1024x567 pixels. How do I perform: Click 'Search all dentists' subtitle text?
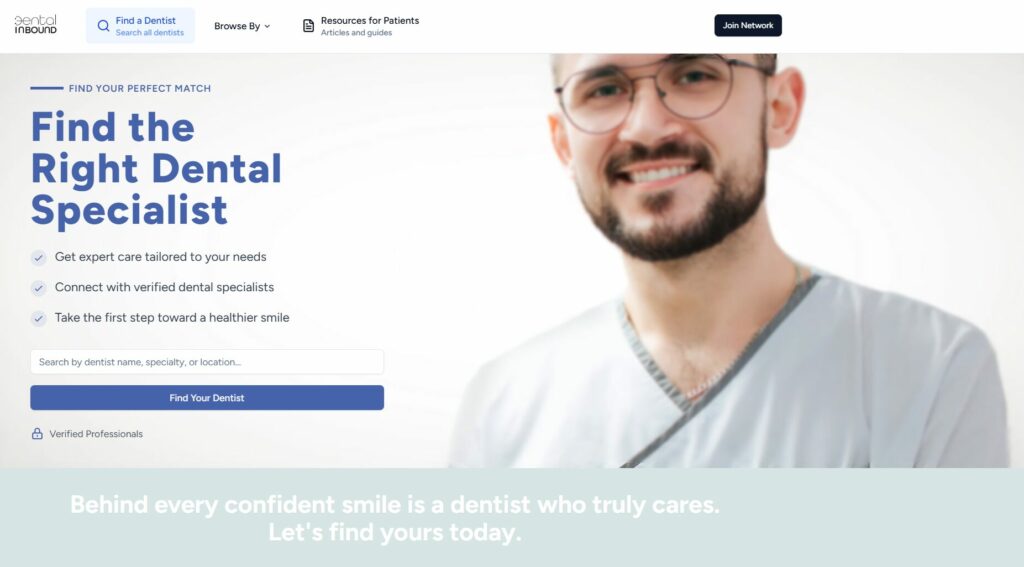(150, 33)
